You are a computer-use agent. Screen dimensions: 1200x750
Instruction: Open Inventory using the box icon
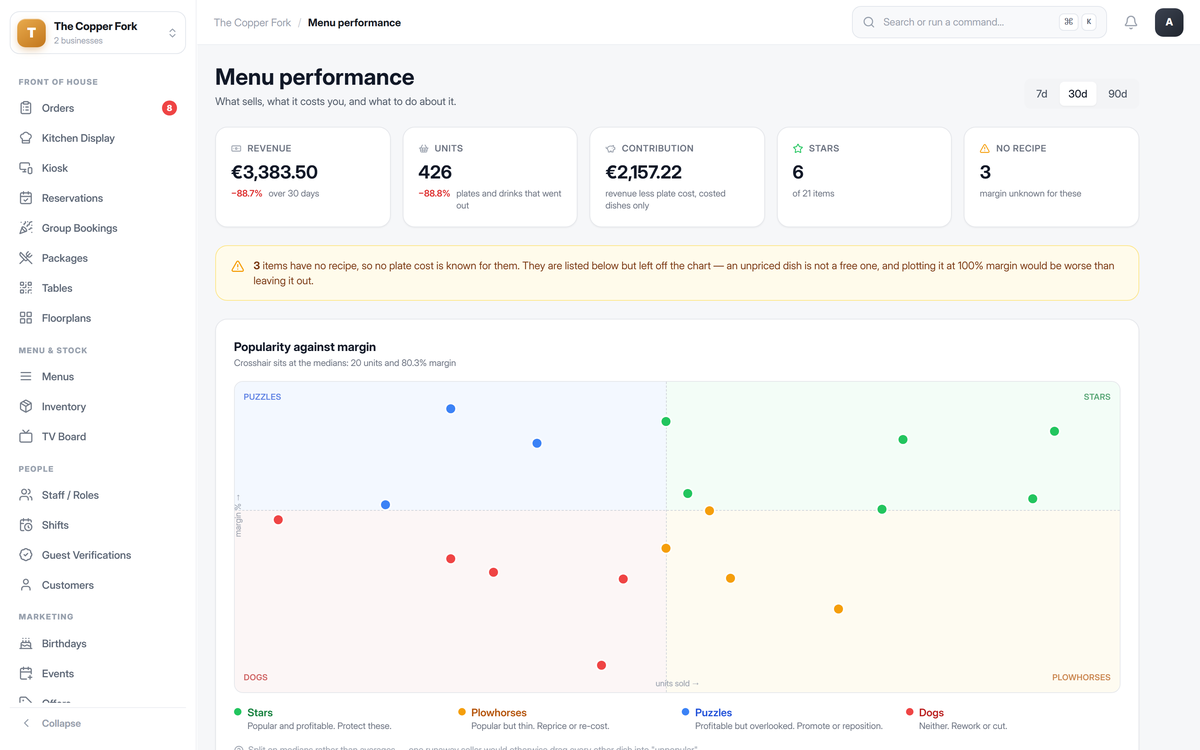26,407
